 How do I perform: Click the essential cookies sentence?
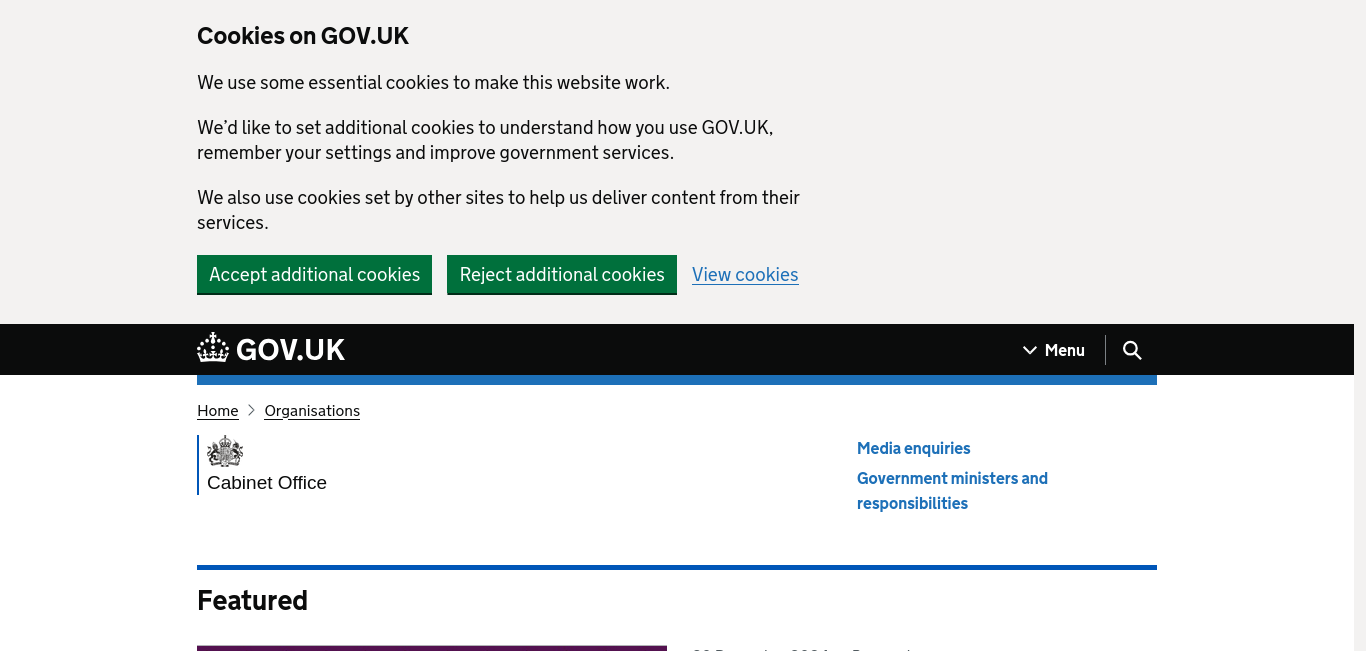click(433, 83)
